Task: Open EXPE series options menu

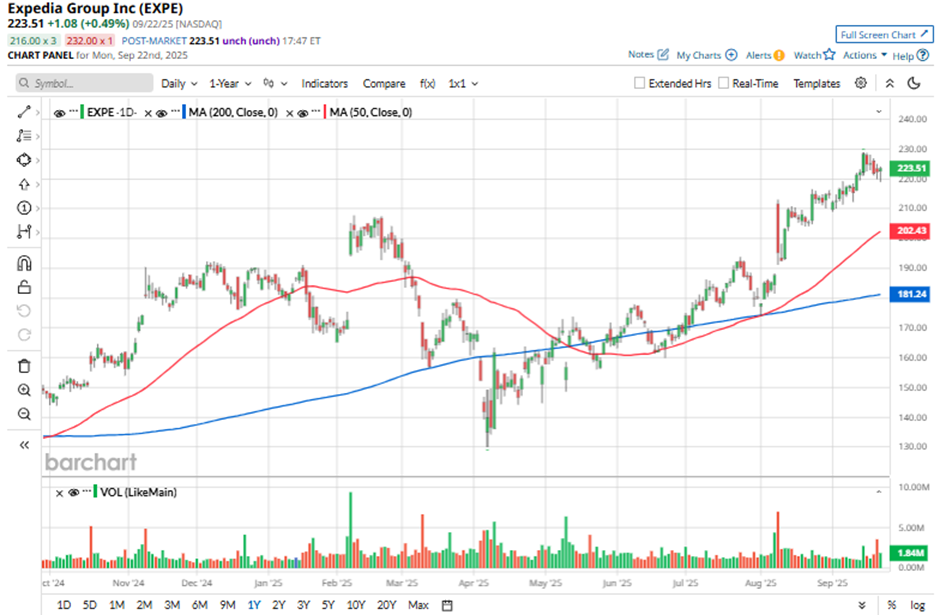Action: pyautogui.click(x=73, y=111)
